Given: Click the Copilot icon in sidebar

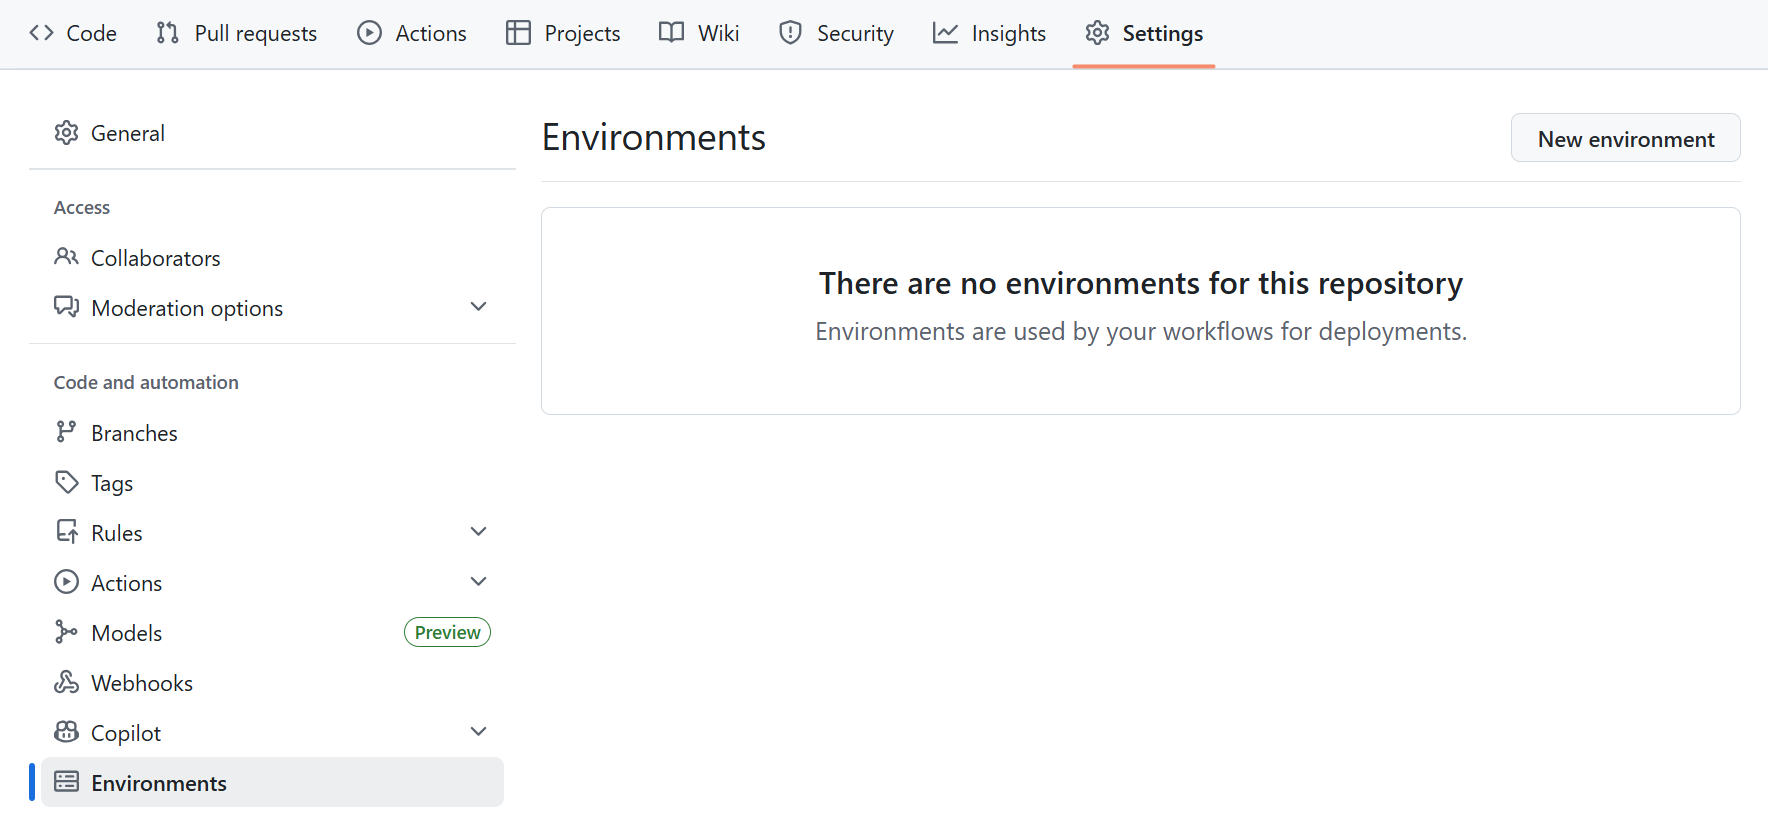Looking at the screenshot, I should [66, 732].
